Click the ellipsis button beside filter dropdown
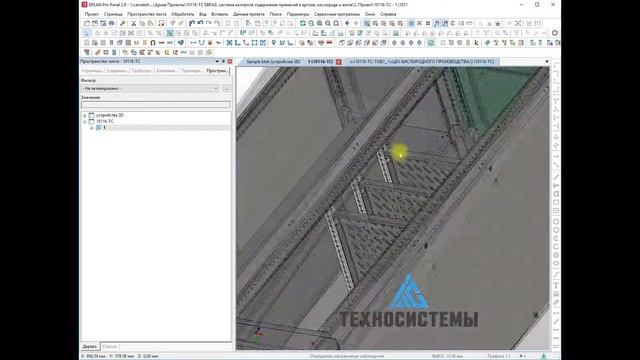The image size is (640, 360). click(x=227, y=88)
